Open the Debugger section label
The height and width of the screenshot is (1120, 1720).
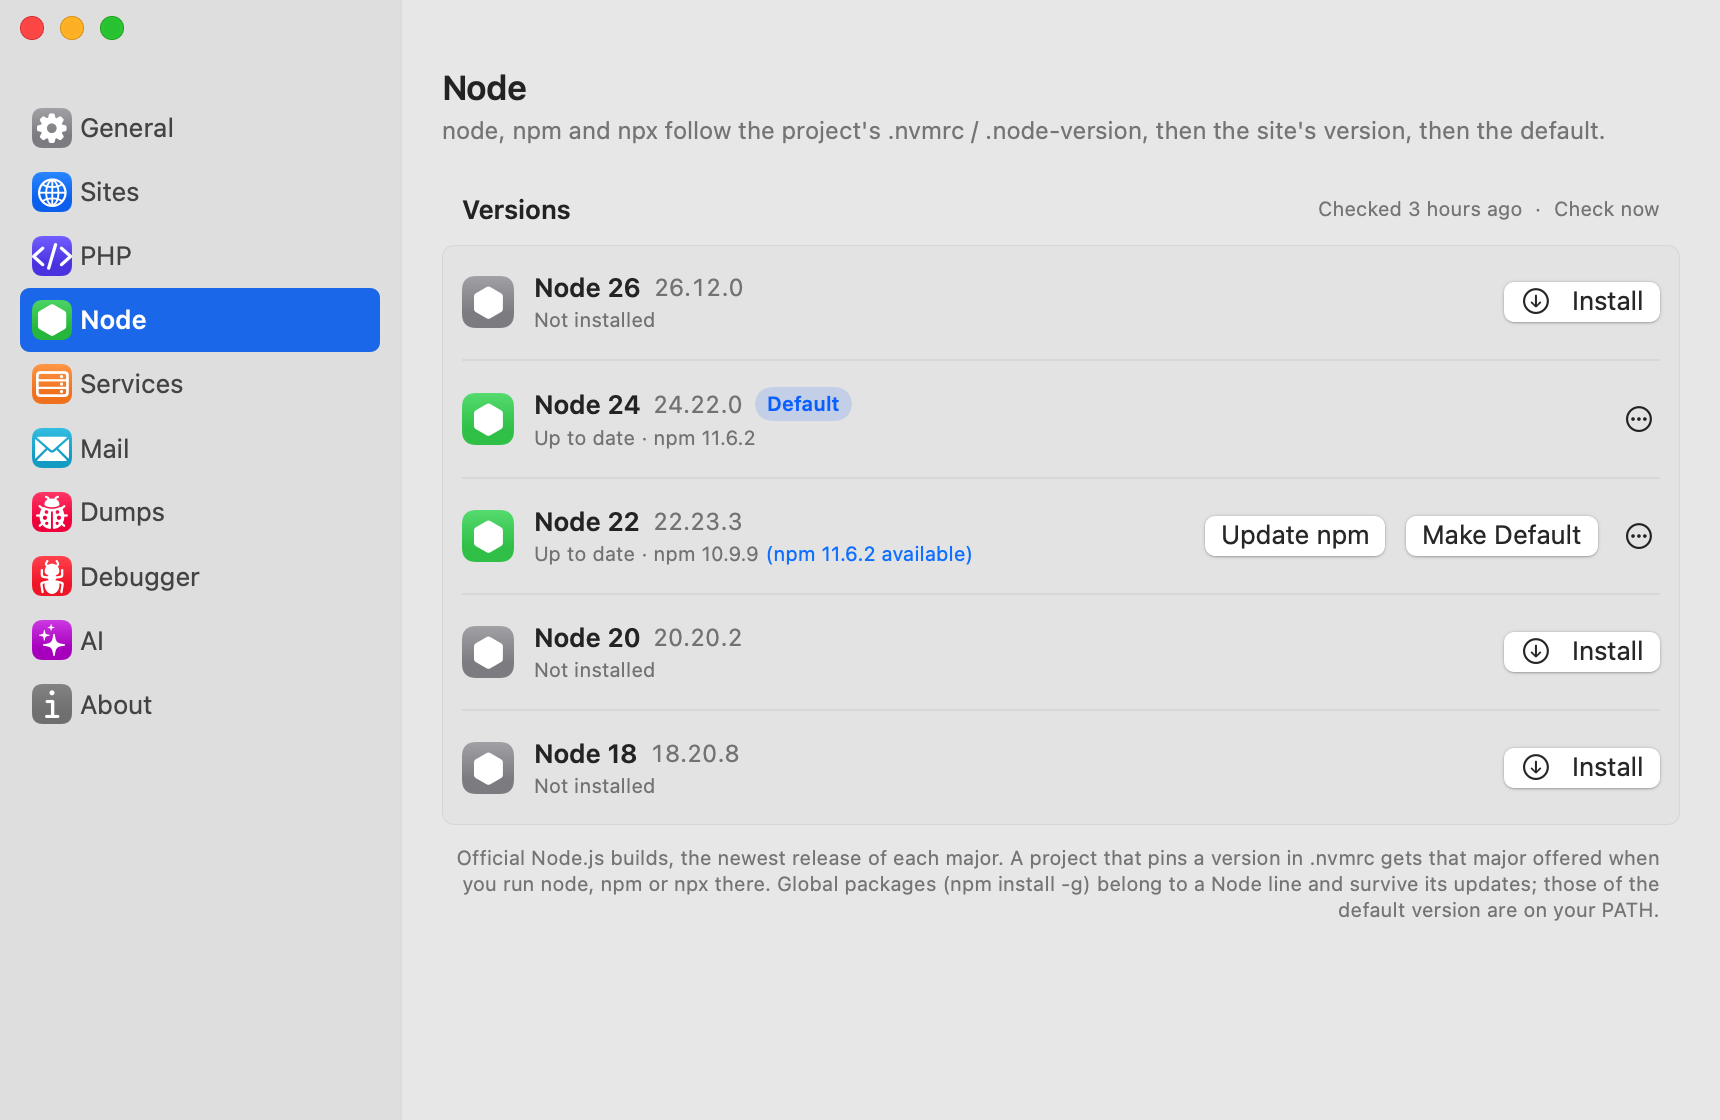pos(140,577)
